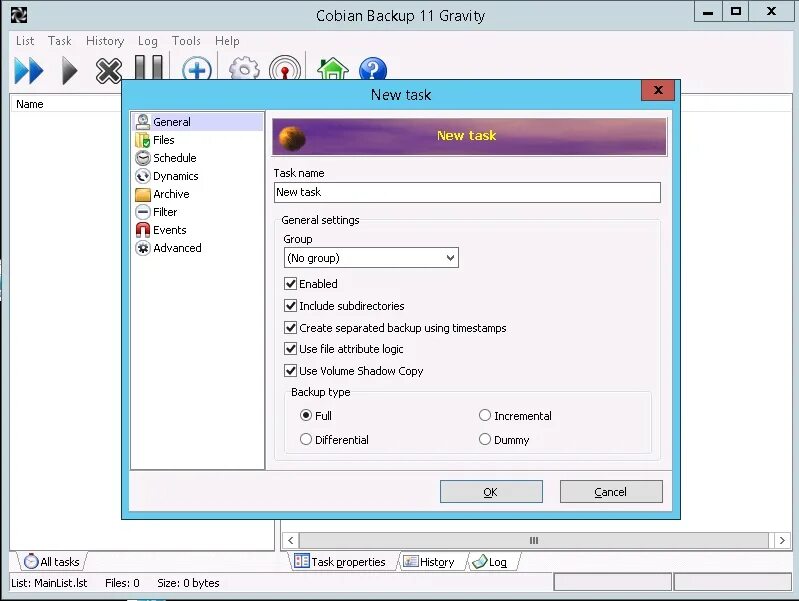Confirm new task with OK
This screenshot has width=799, height=601.
(x=491, y=491)
